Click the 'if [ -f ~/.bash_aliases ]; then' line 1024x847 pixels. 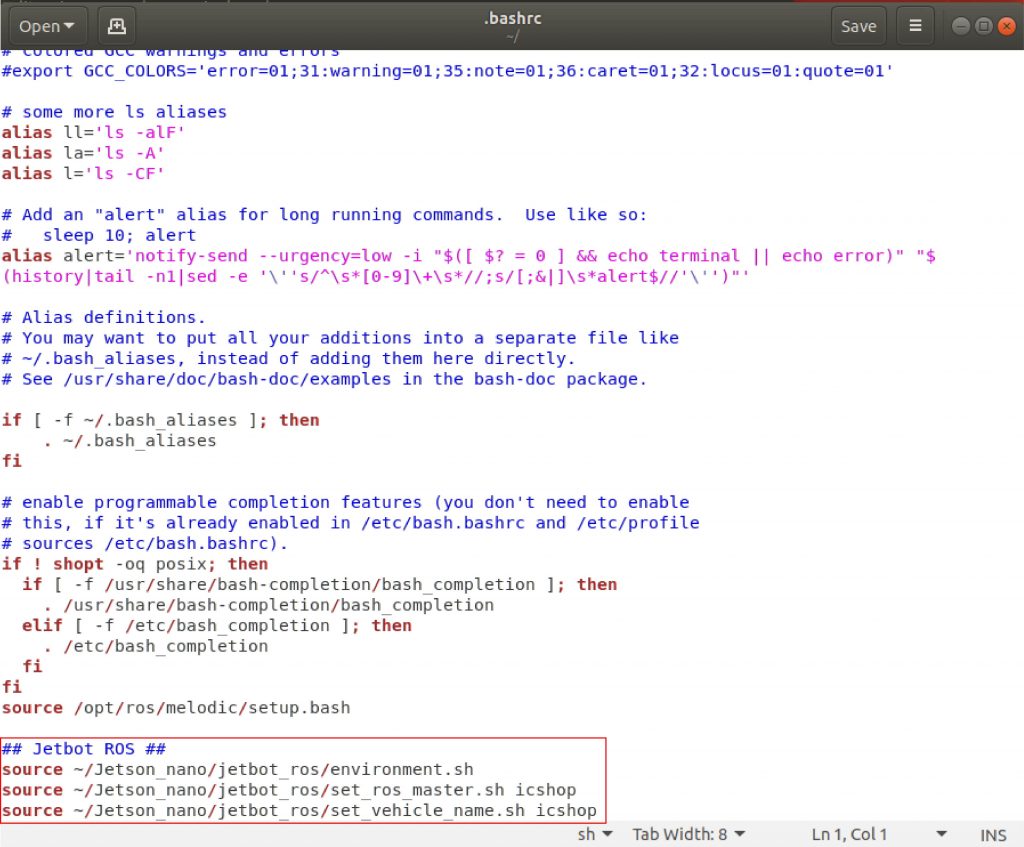pyautogui.click(x=161, y=420)
